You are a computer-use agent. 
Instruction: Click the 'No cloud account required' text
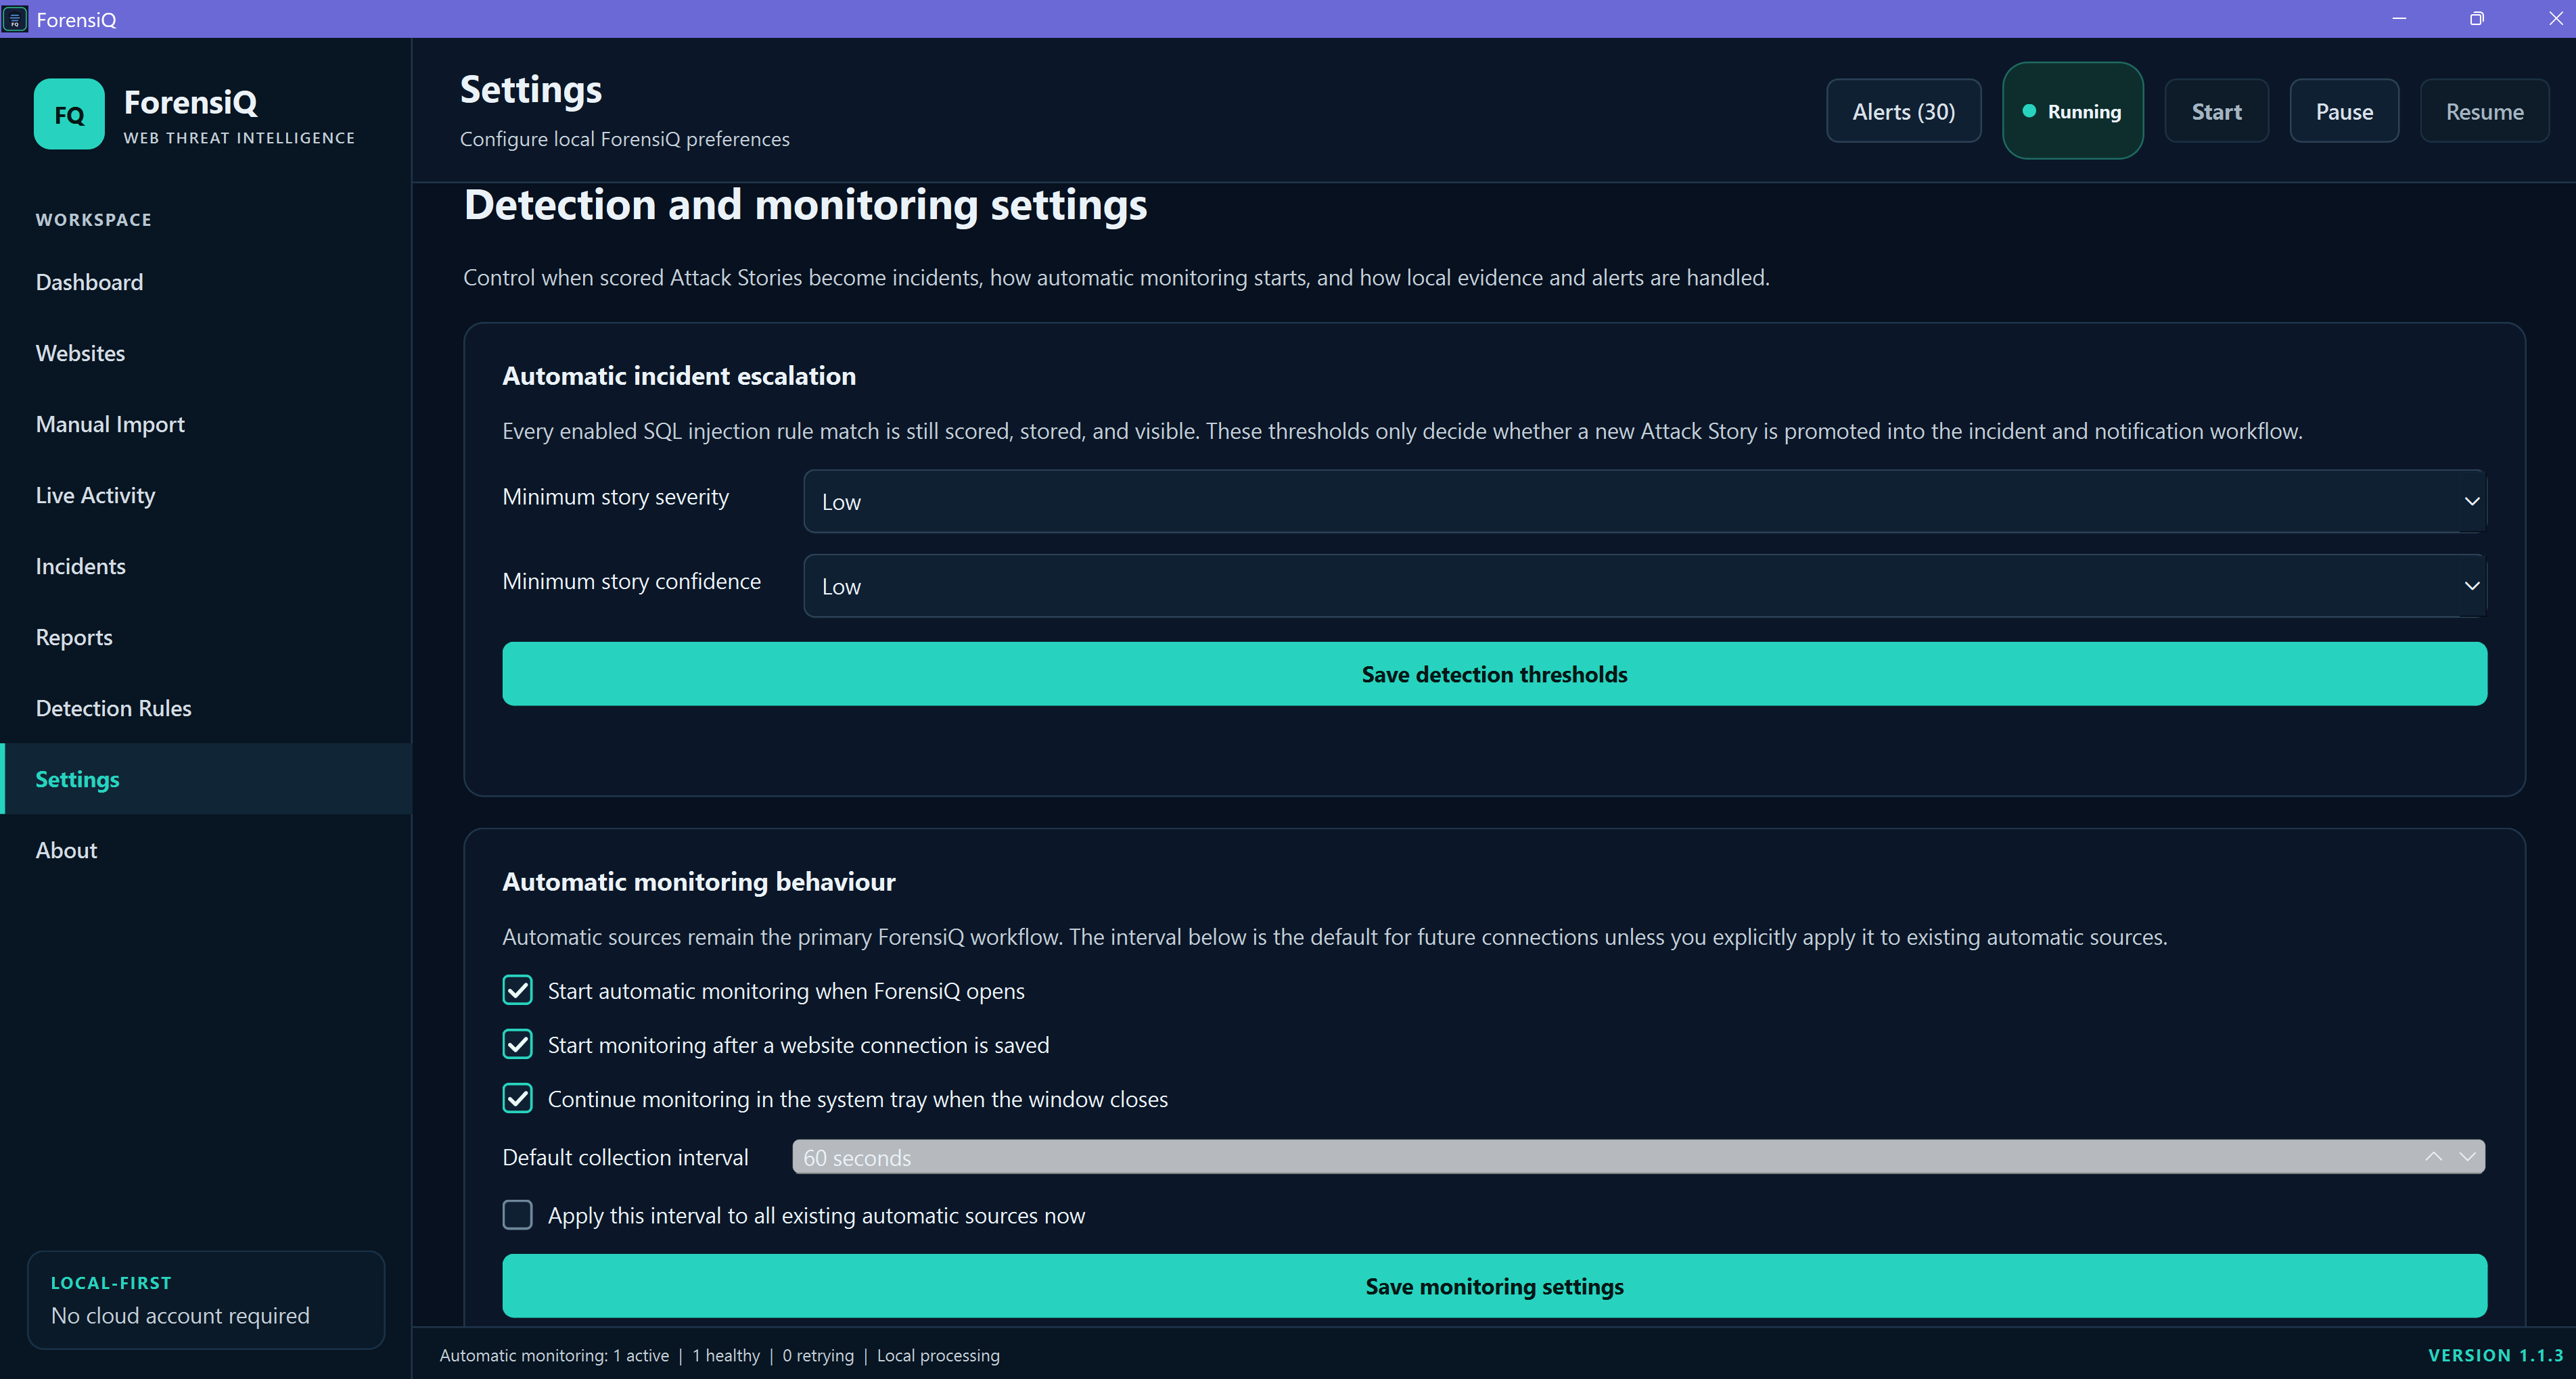click(x=180, y=1315)
